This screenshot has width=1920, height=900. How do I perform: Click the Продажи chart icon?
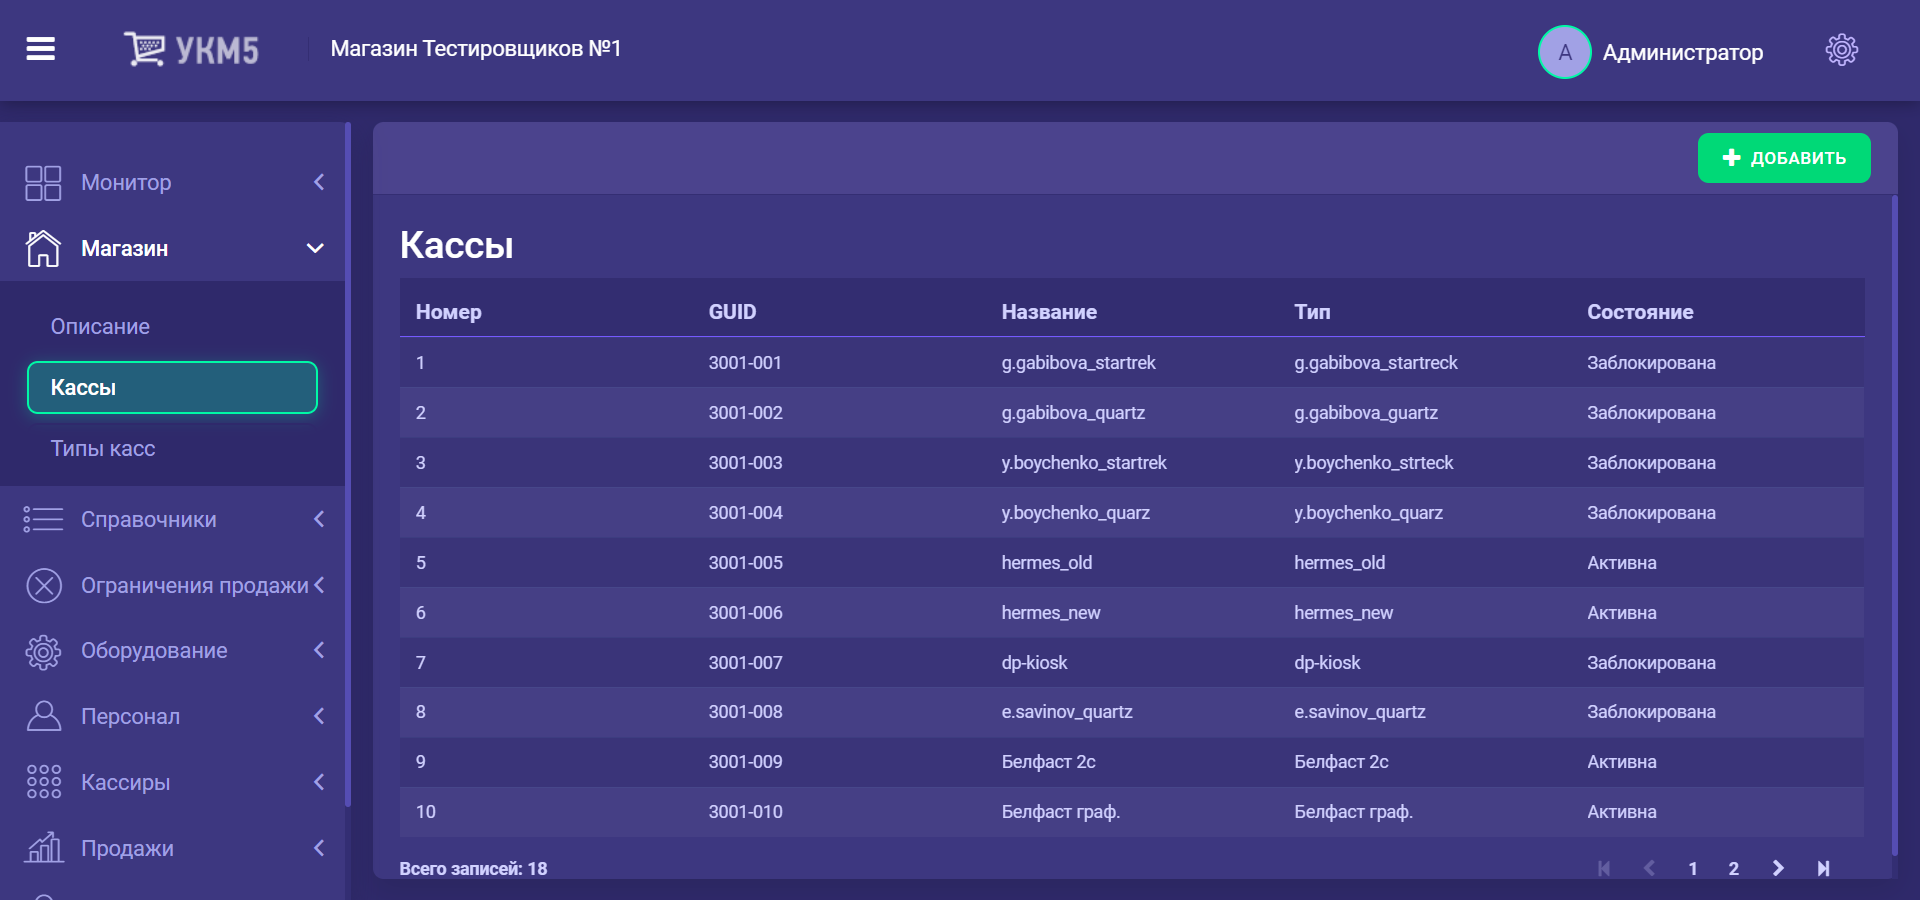pos(44,848)
